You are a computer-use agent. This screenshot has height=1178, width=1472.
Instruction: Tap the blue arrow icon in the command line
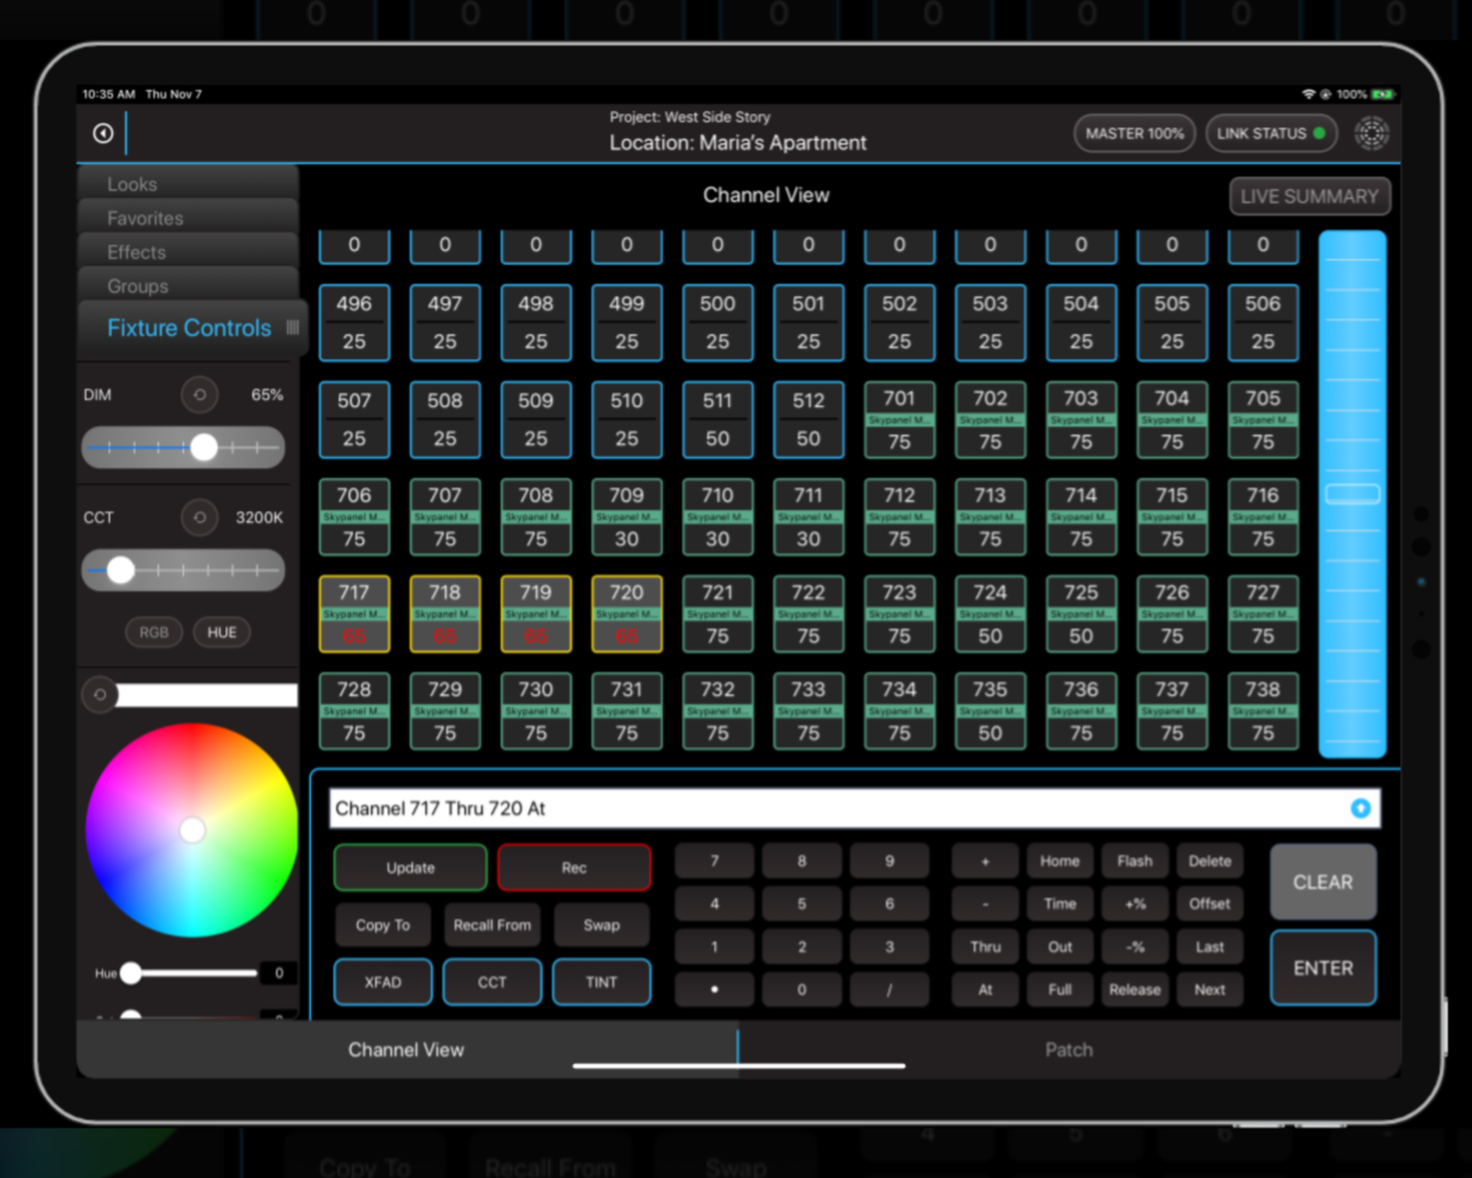click(x=1360, y=808)
